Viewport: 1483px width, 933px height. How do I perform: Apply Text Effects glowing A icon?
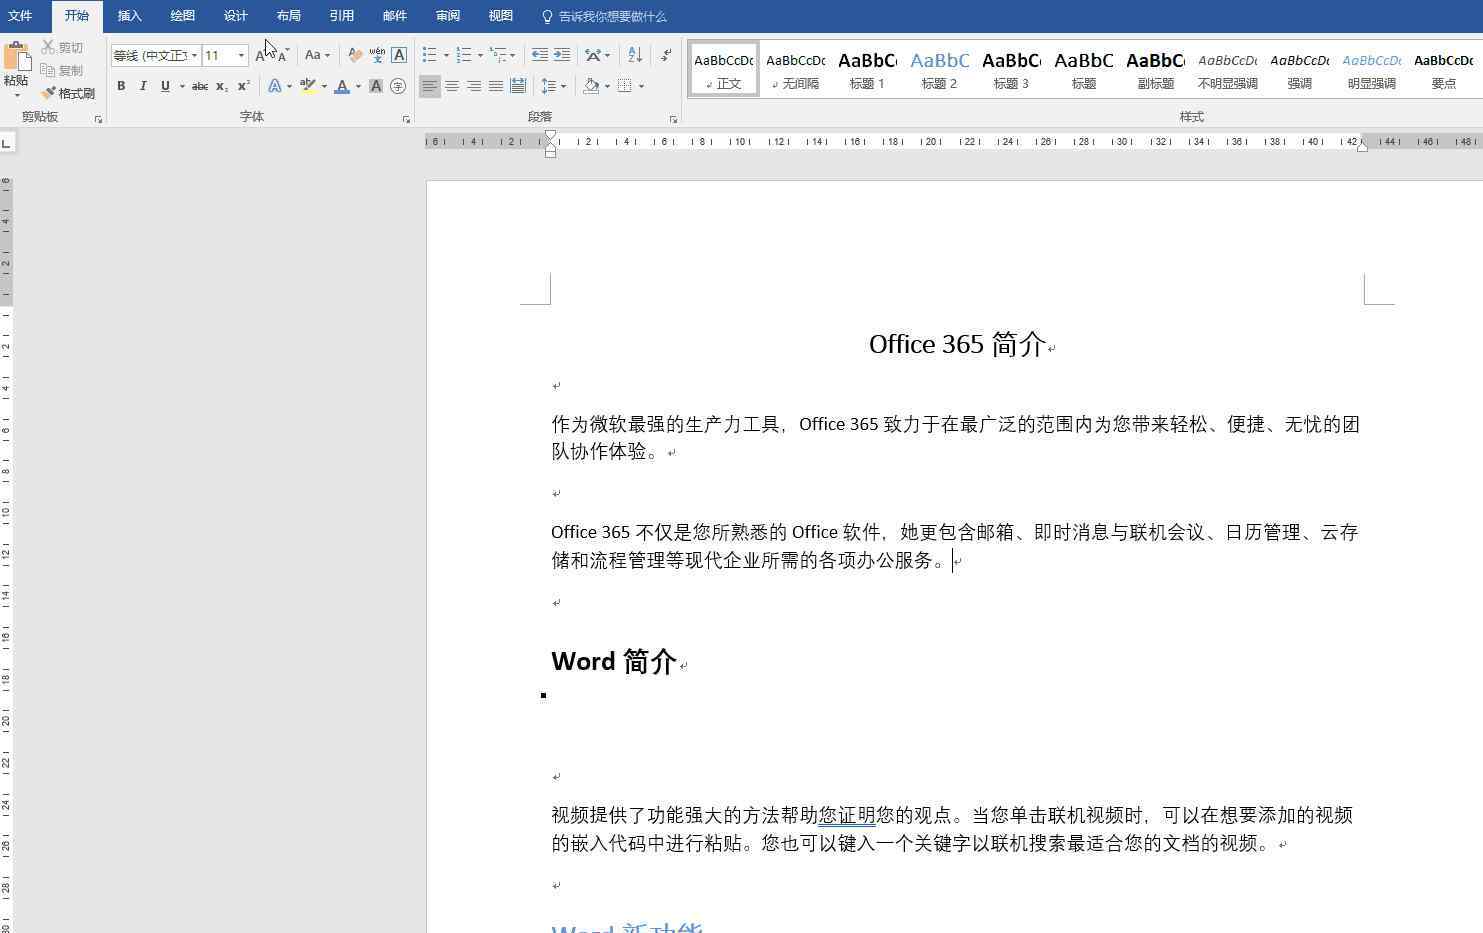275,86
